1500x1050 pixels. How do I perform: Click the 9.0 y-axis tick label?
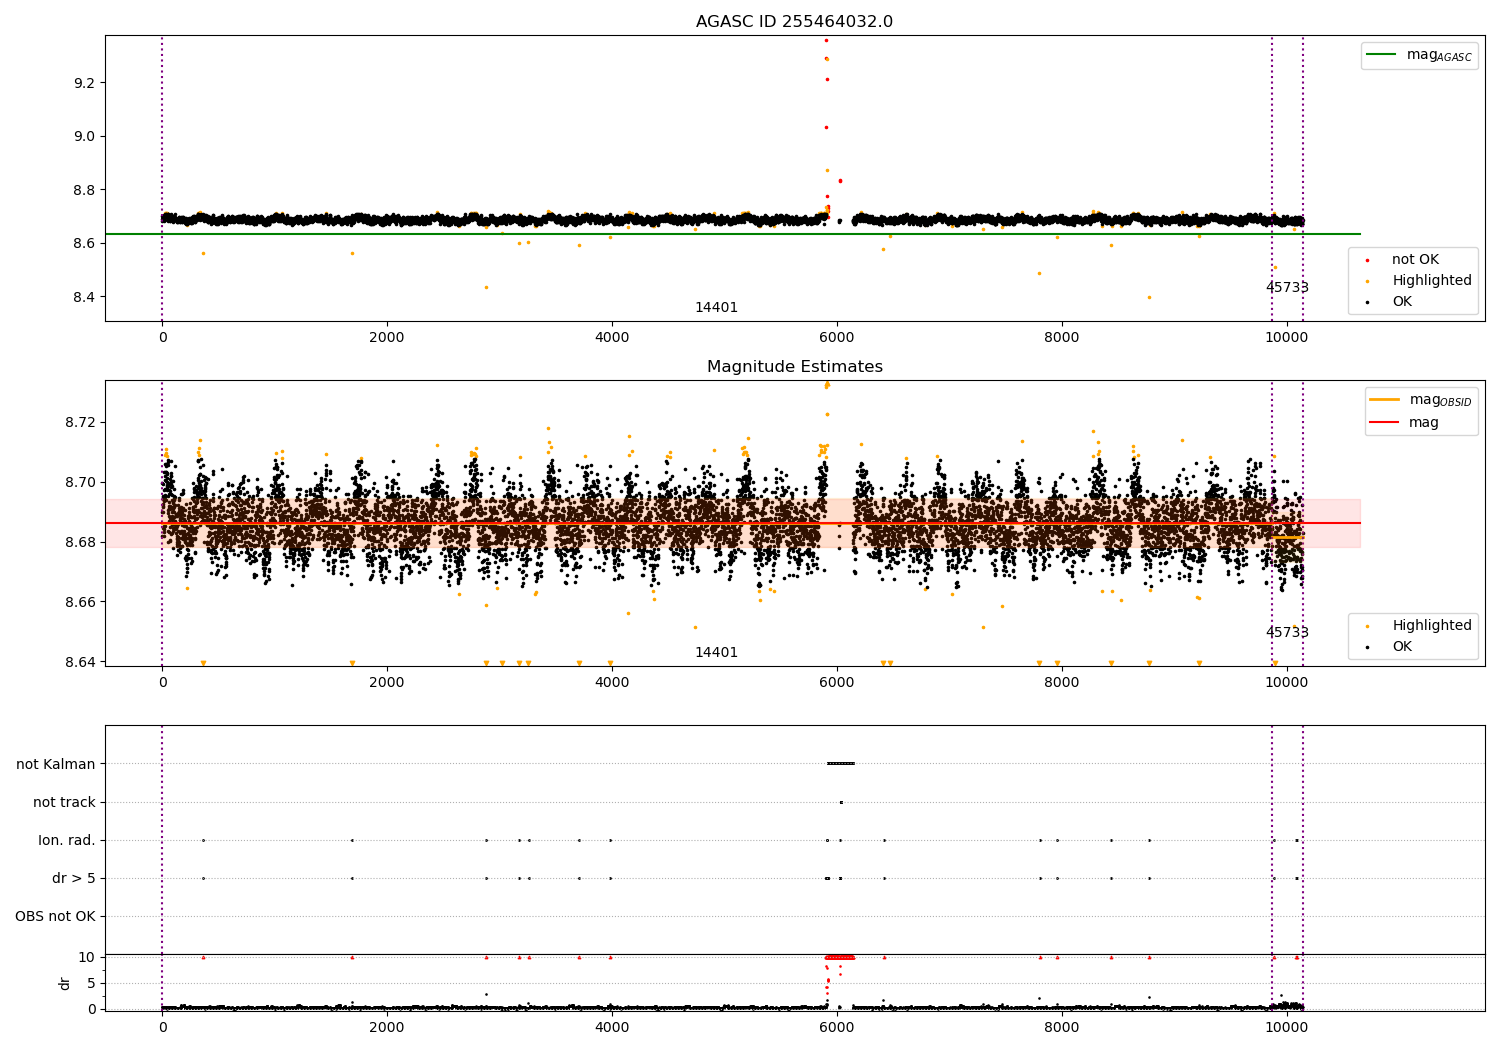(x=83, y=136)
